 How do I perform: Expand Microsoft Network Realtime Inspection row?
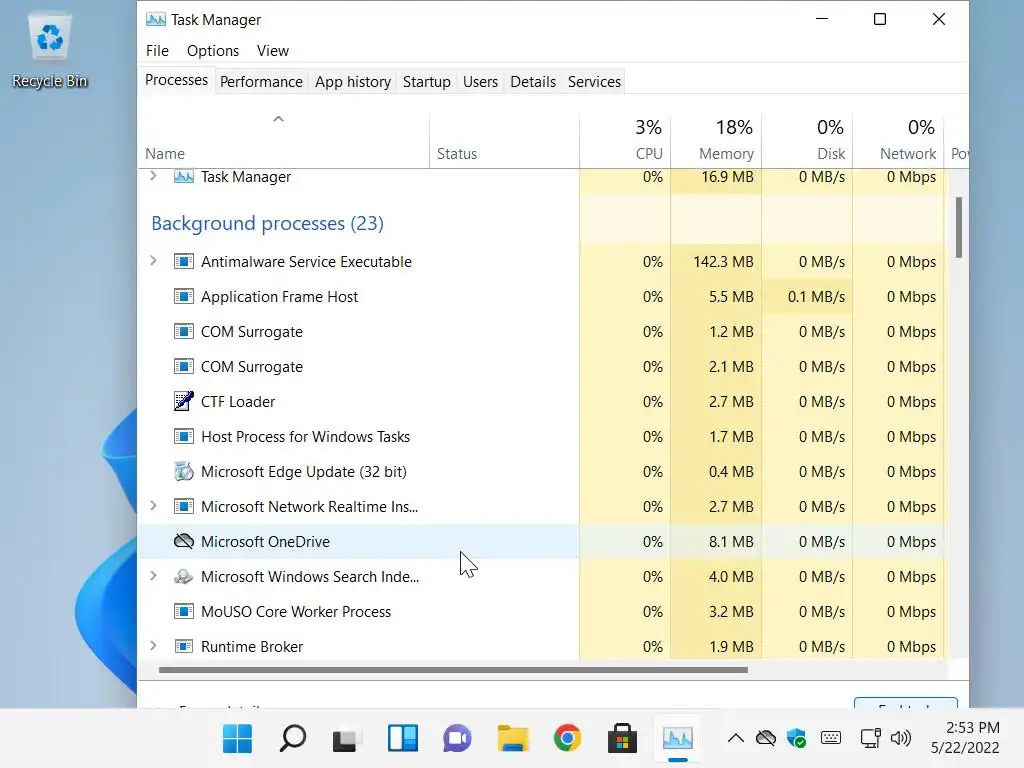153,505
